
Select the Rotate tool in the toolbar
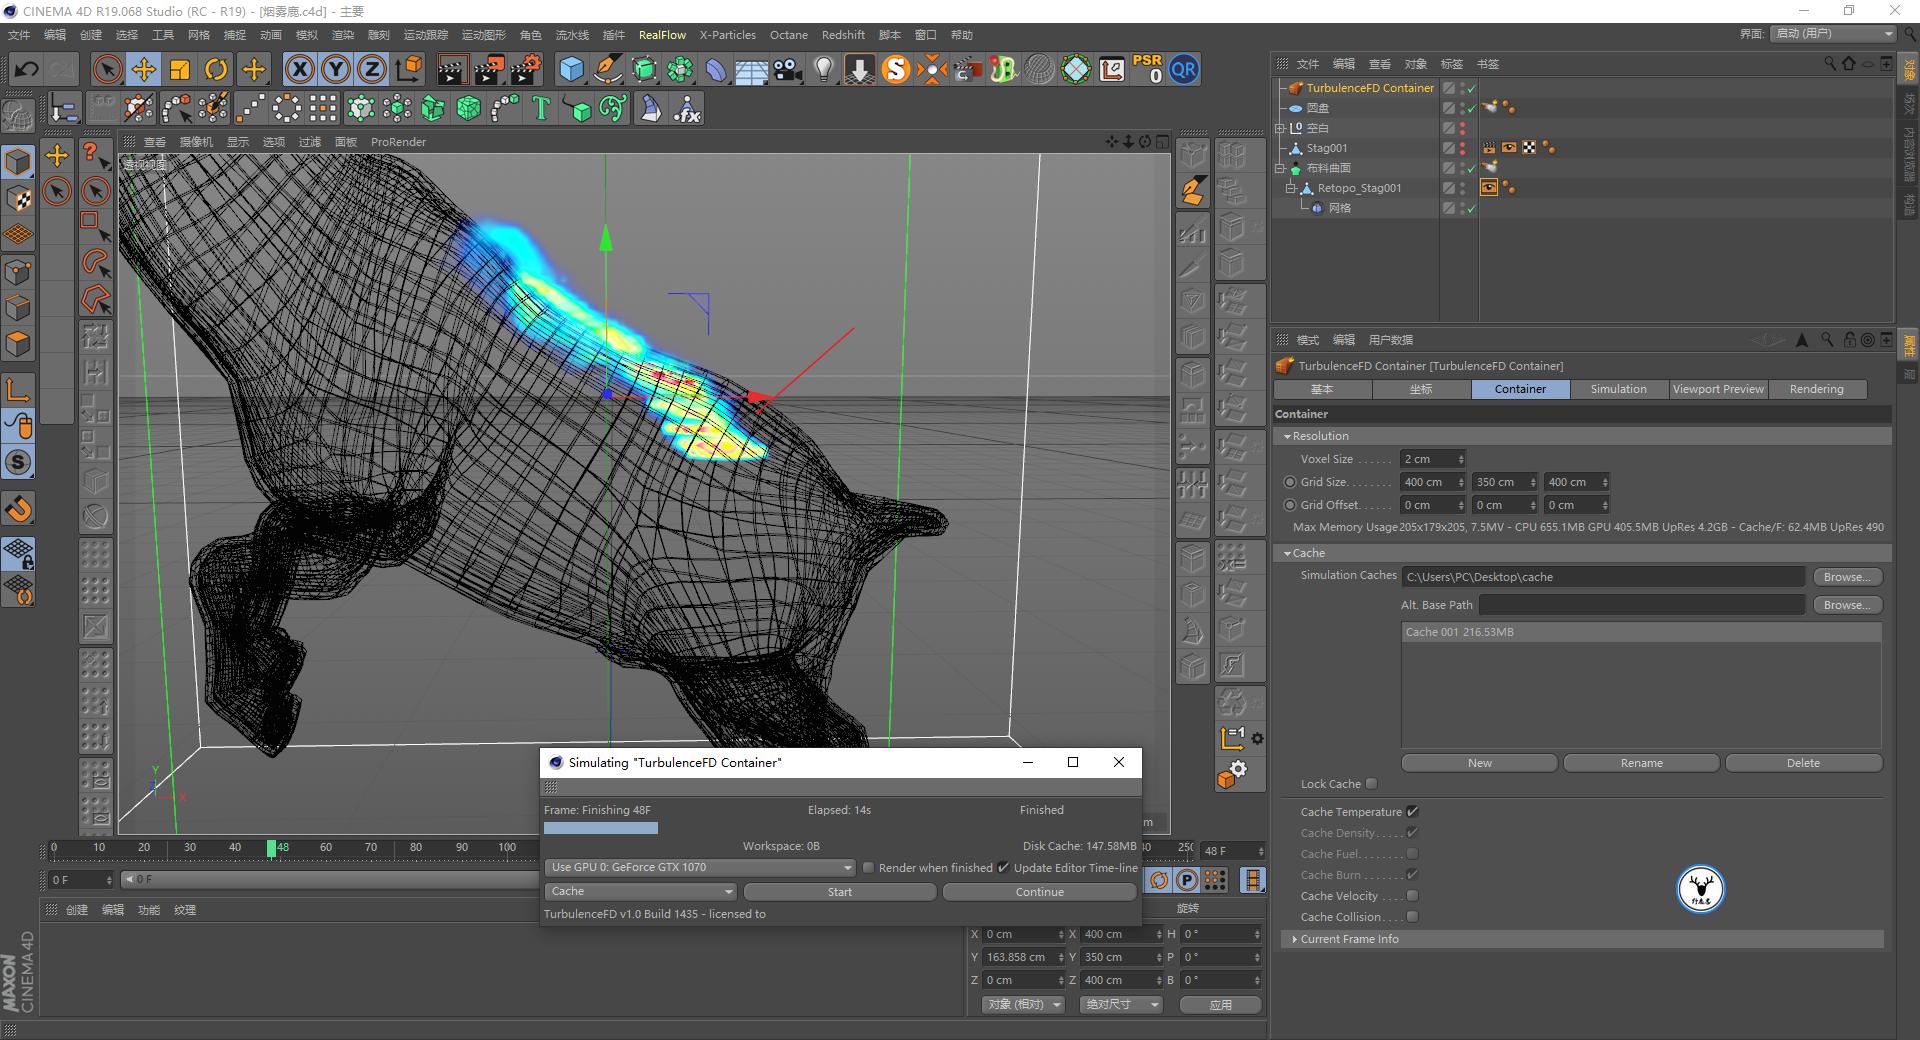217,69
